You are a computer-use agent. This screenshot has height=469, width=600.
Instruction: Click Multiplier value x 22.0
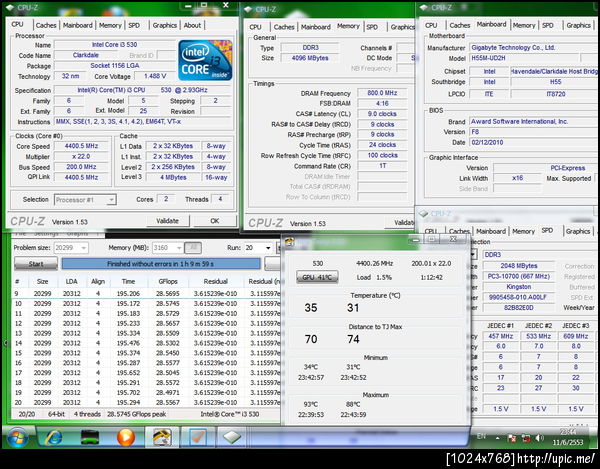[81, 156]
